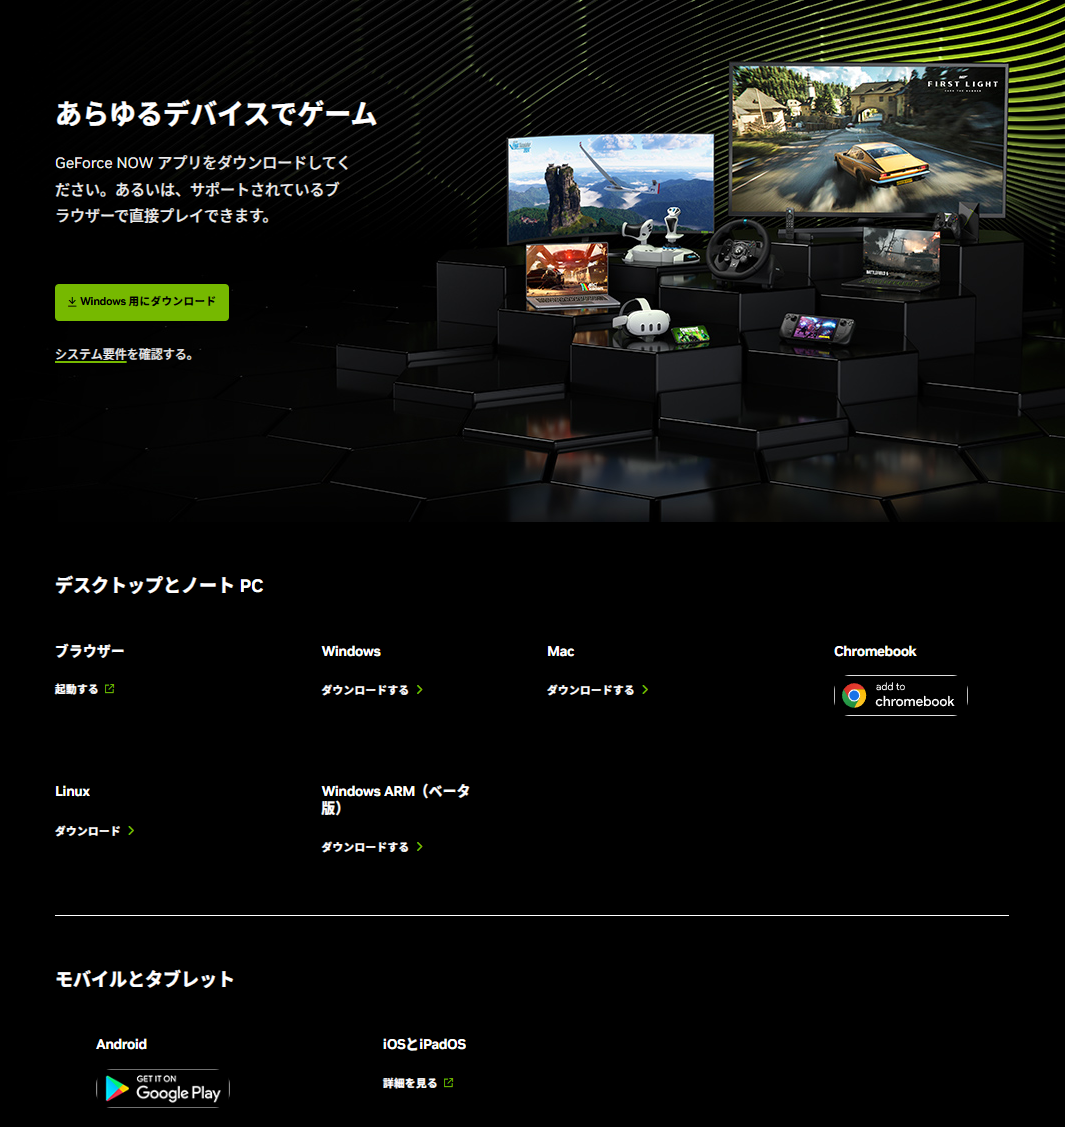Click the Get it on Google Play badge
Screen dimensions: 1065x1127
tap(163, 1088)
